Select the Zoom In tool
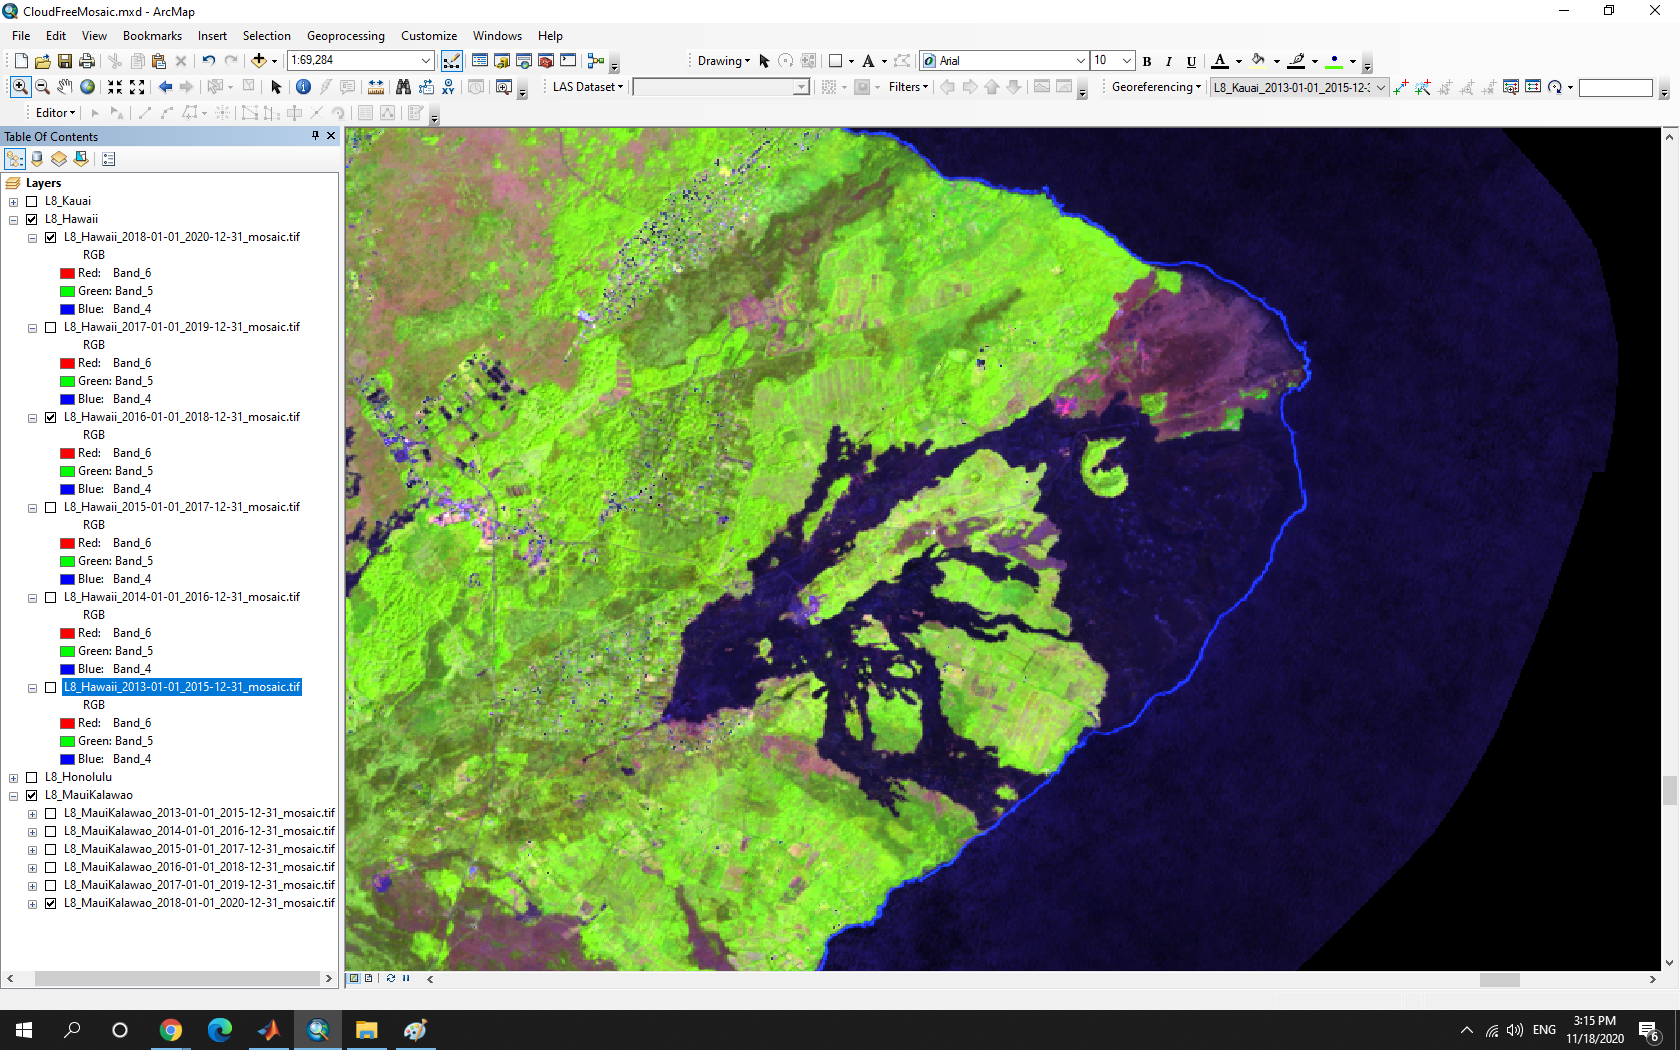Screen dimensions: 1680x1050 (19, 87)
